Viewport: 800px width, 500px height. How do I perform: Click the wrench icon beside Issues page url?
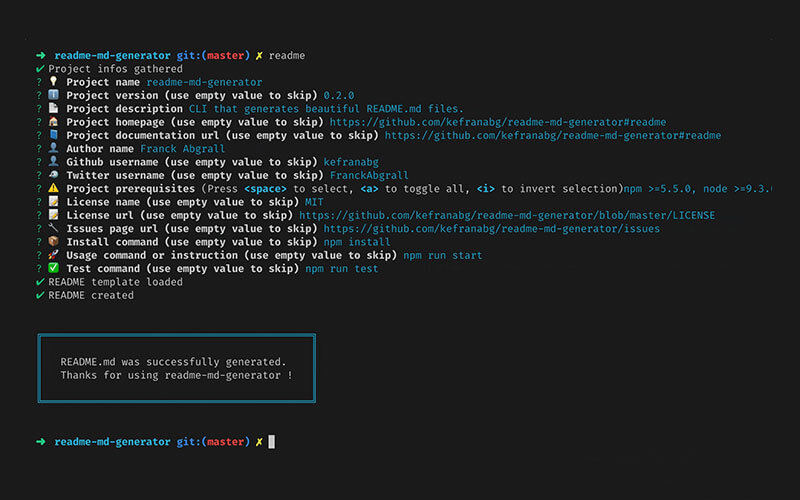pos(53,229)
